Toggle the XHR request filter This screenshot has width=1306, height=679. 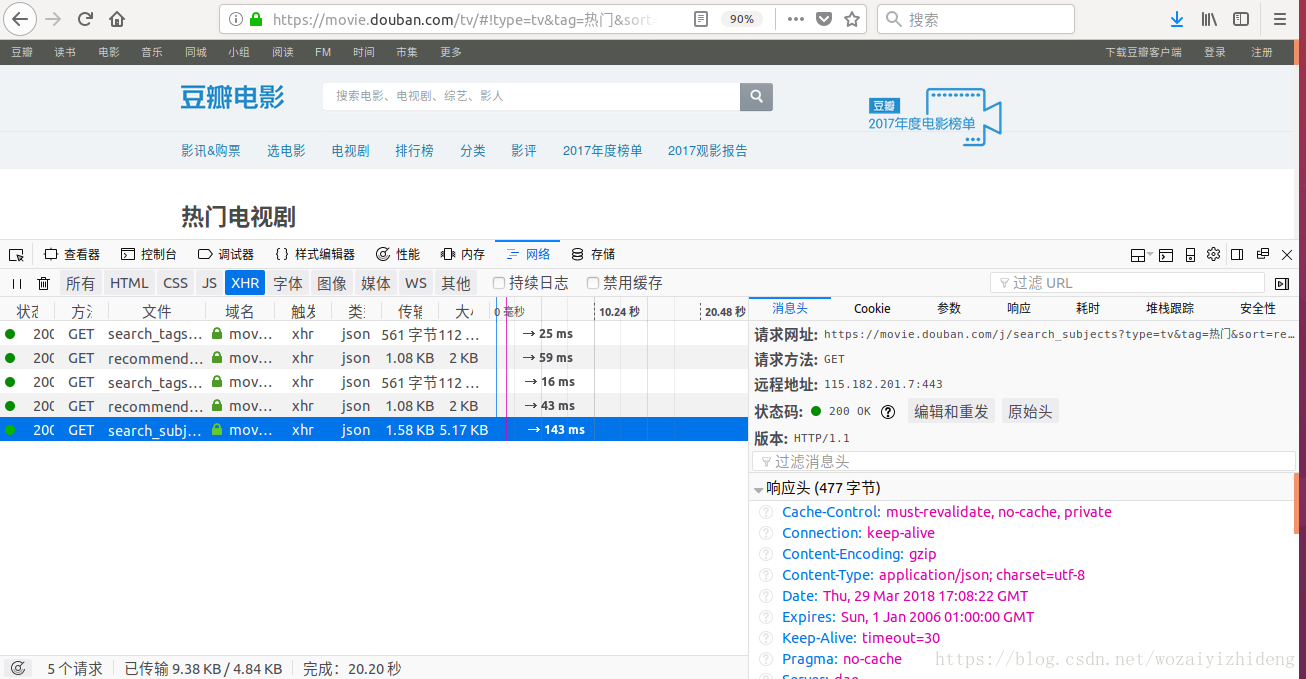click(245, 283)
